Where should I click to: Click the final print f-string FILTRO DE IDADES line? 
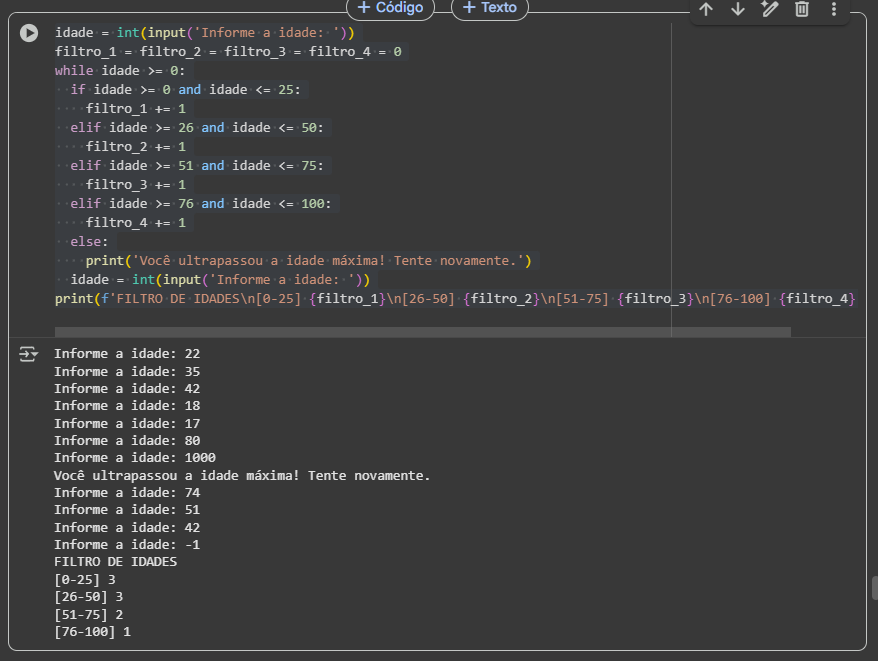tap(450, 299)
